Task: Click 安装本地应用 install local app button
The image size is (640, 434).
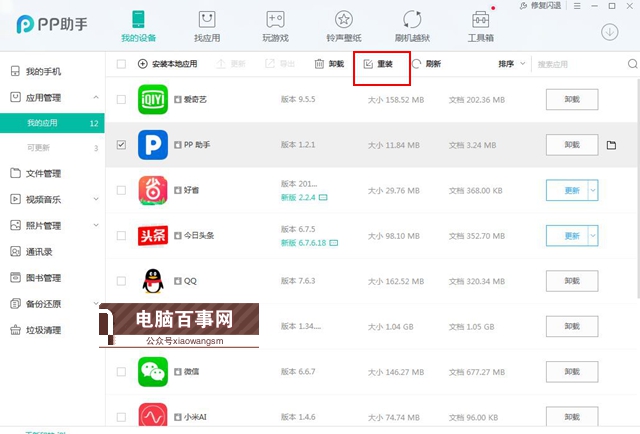Action: coord(167,64)
